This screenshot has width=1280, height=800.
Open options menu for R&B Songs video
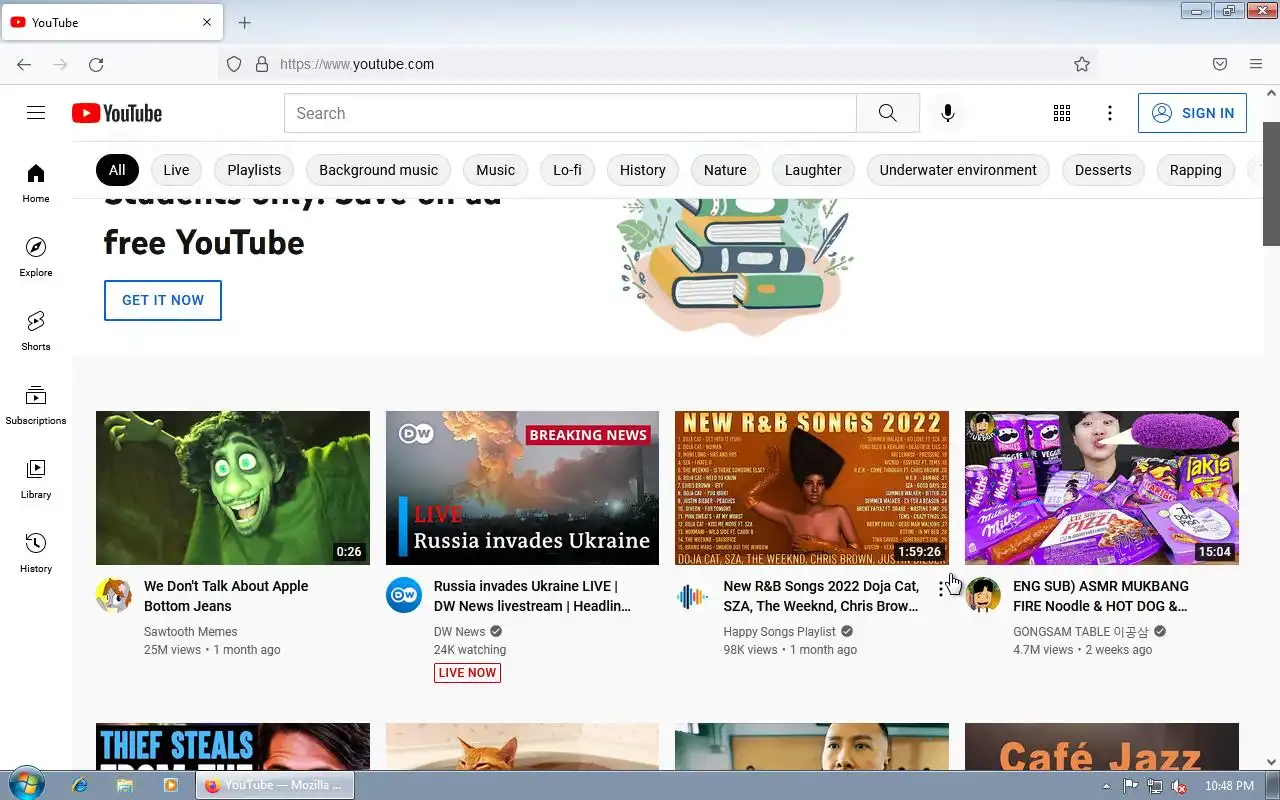[x=941, y=588]
